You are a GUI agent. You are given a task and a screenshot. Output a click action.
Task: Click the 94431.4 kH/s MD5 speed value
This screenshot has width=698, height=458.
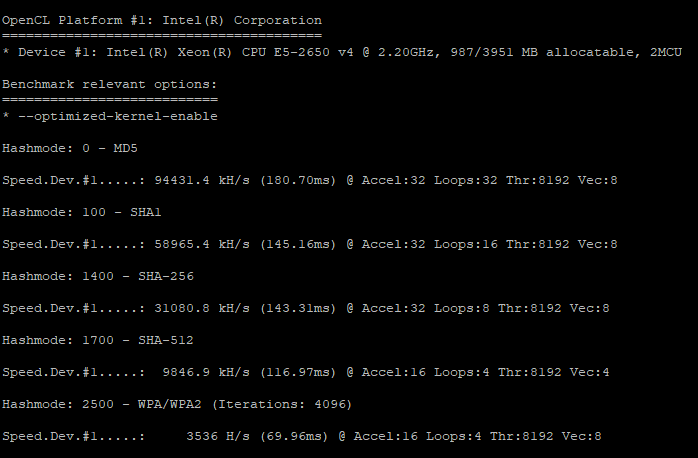(x=202, y=180)
